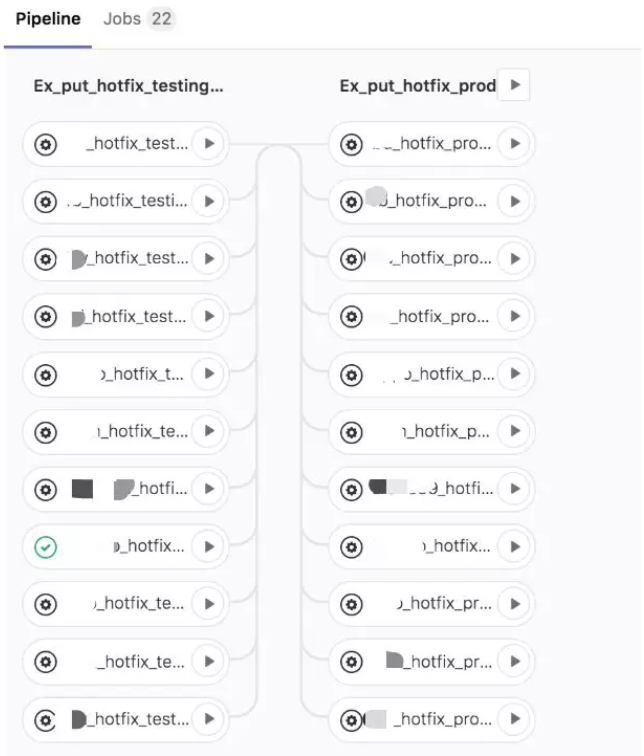Play the o_hotfix... job in prod column
The width and height of the screenshot is (644, 756).
pos(515,547)
